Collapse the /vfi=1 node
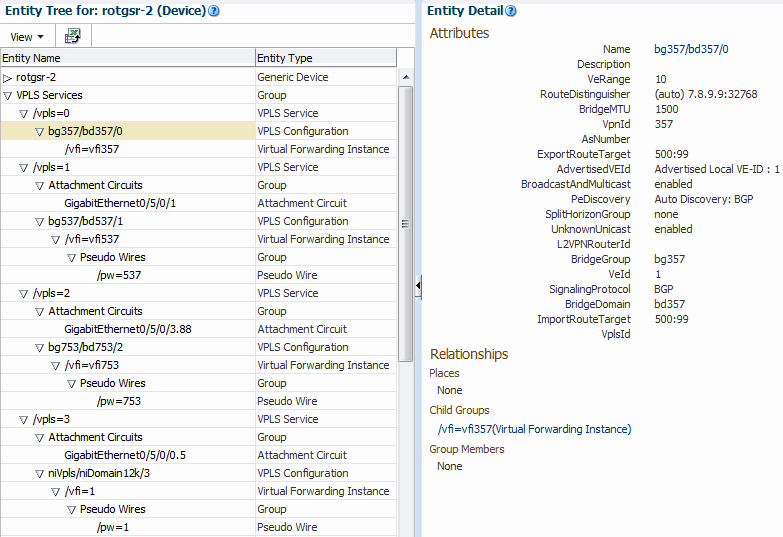The width and height of the screenshot is (783, 537). [55, 492]
